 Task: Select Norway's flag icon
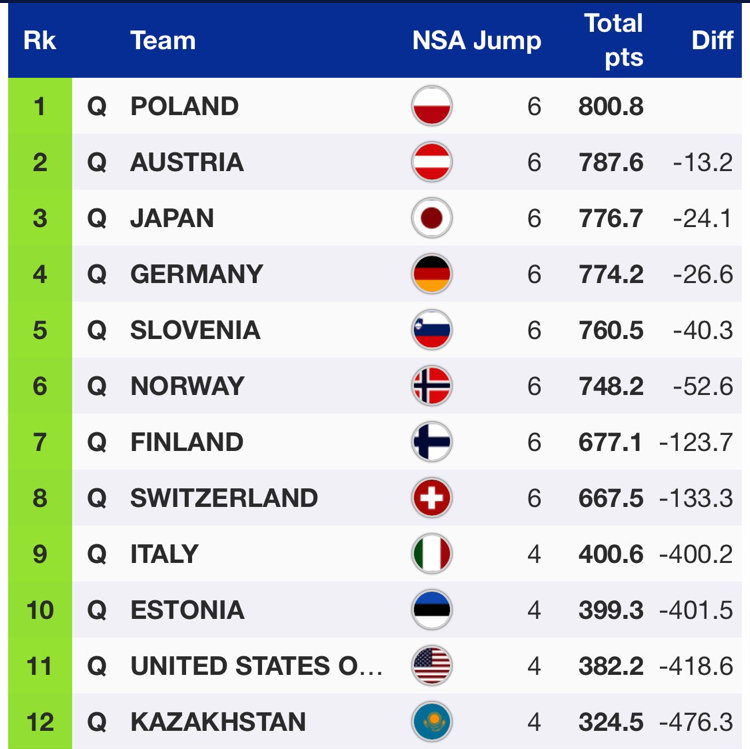click(432, 386)
